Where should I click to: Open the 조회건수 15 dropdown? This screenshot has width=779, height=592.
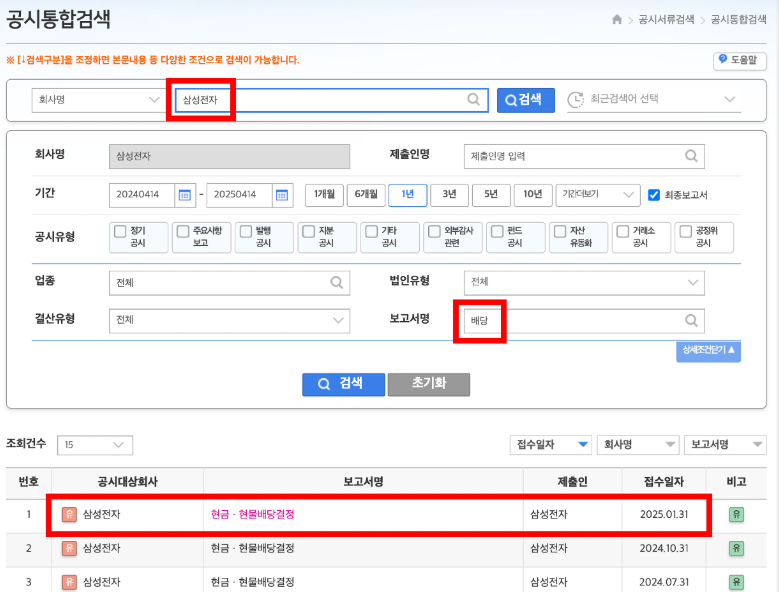pyautogui.click(x=95, y=445)
